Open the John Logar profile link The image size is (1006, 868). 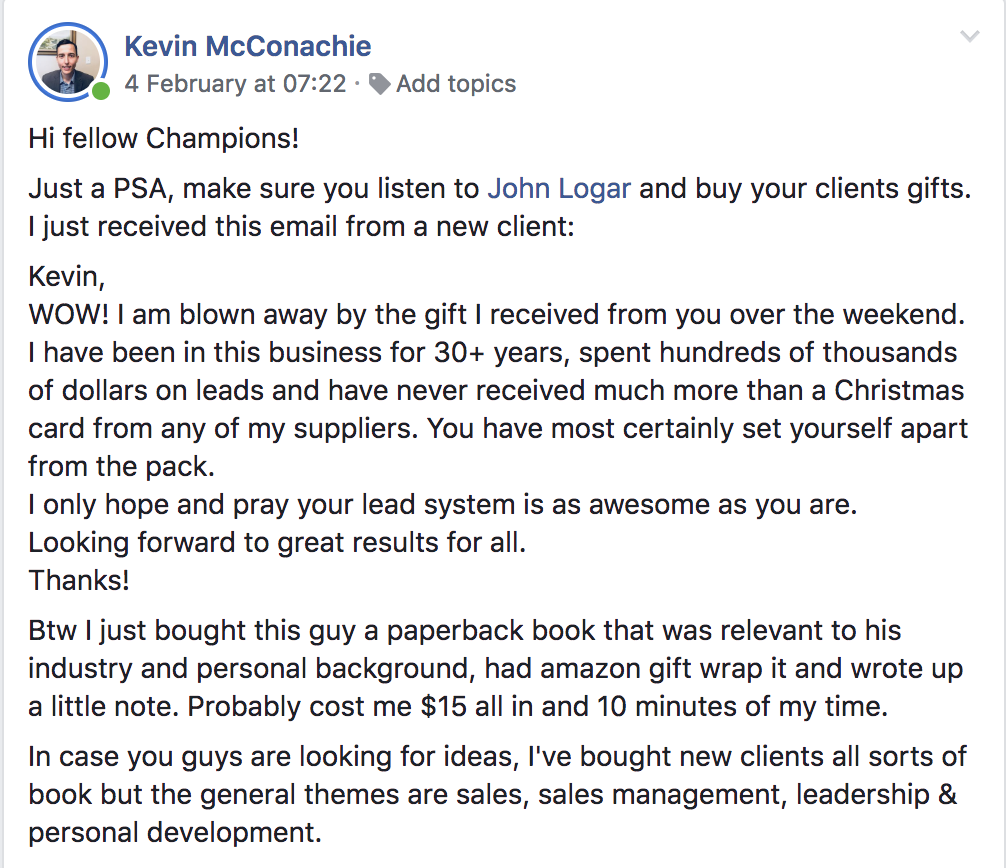coord(559,189)
